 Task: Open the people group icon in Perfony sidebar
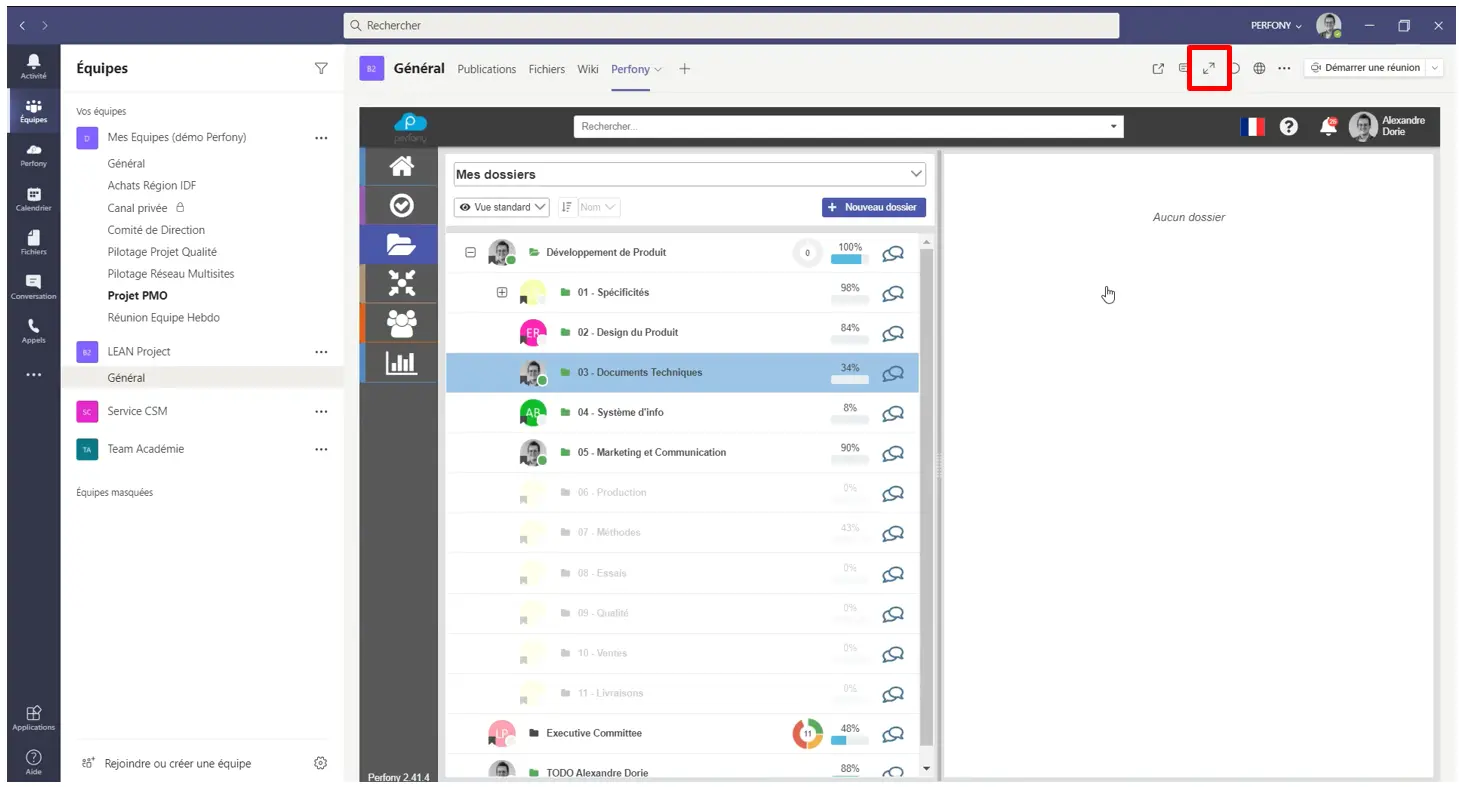pyautogui.click(x=400, y=323)
